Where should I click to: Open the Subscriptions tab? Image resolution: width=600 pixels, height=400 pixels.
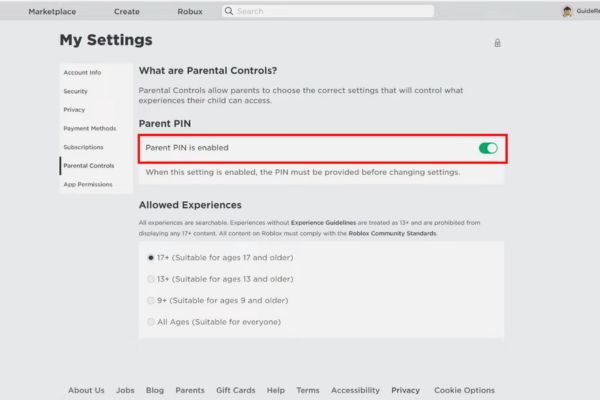(x=84, y=147)
